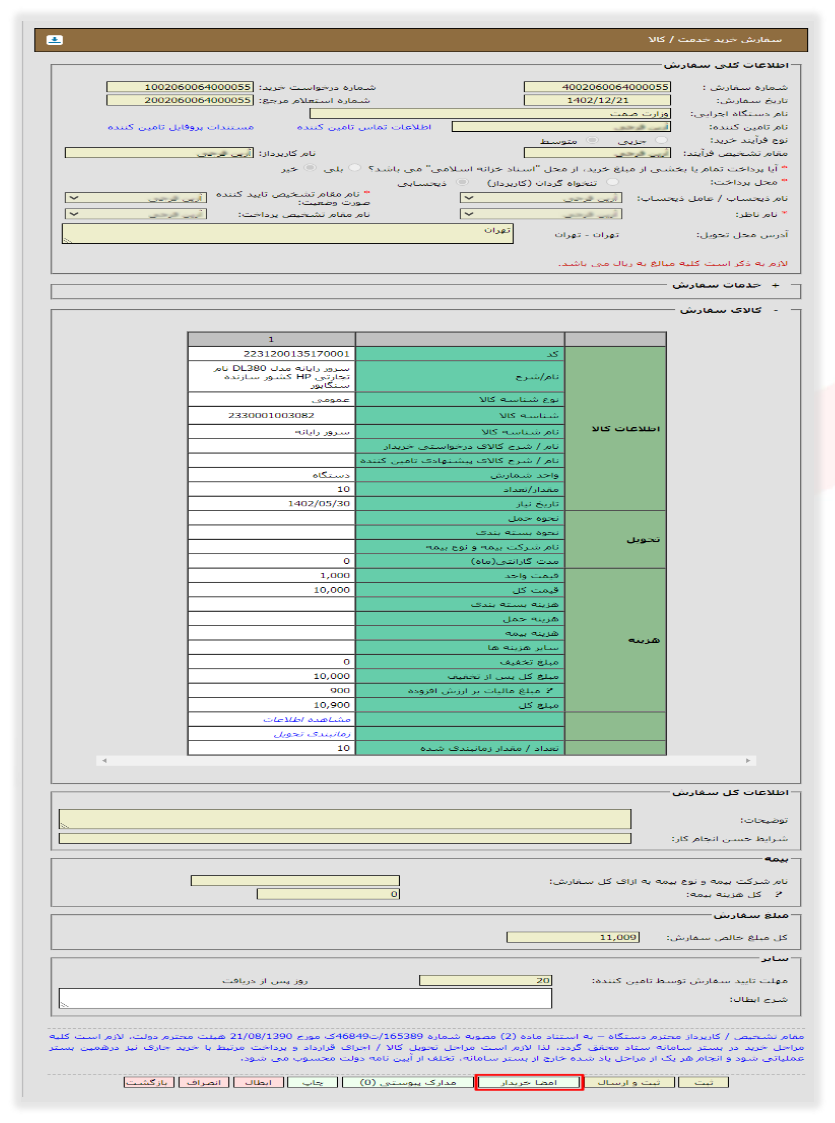
Task: Click the مشاهده اطلاعات link in the goods table
Action: [307, 719]
